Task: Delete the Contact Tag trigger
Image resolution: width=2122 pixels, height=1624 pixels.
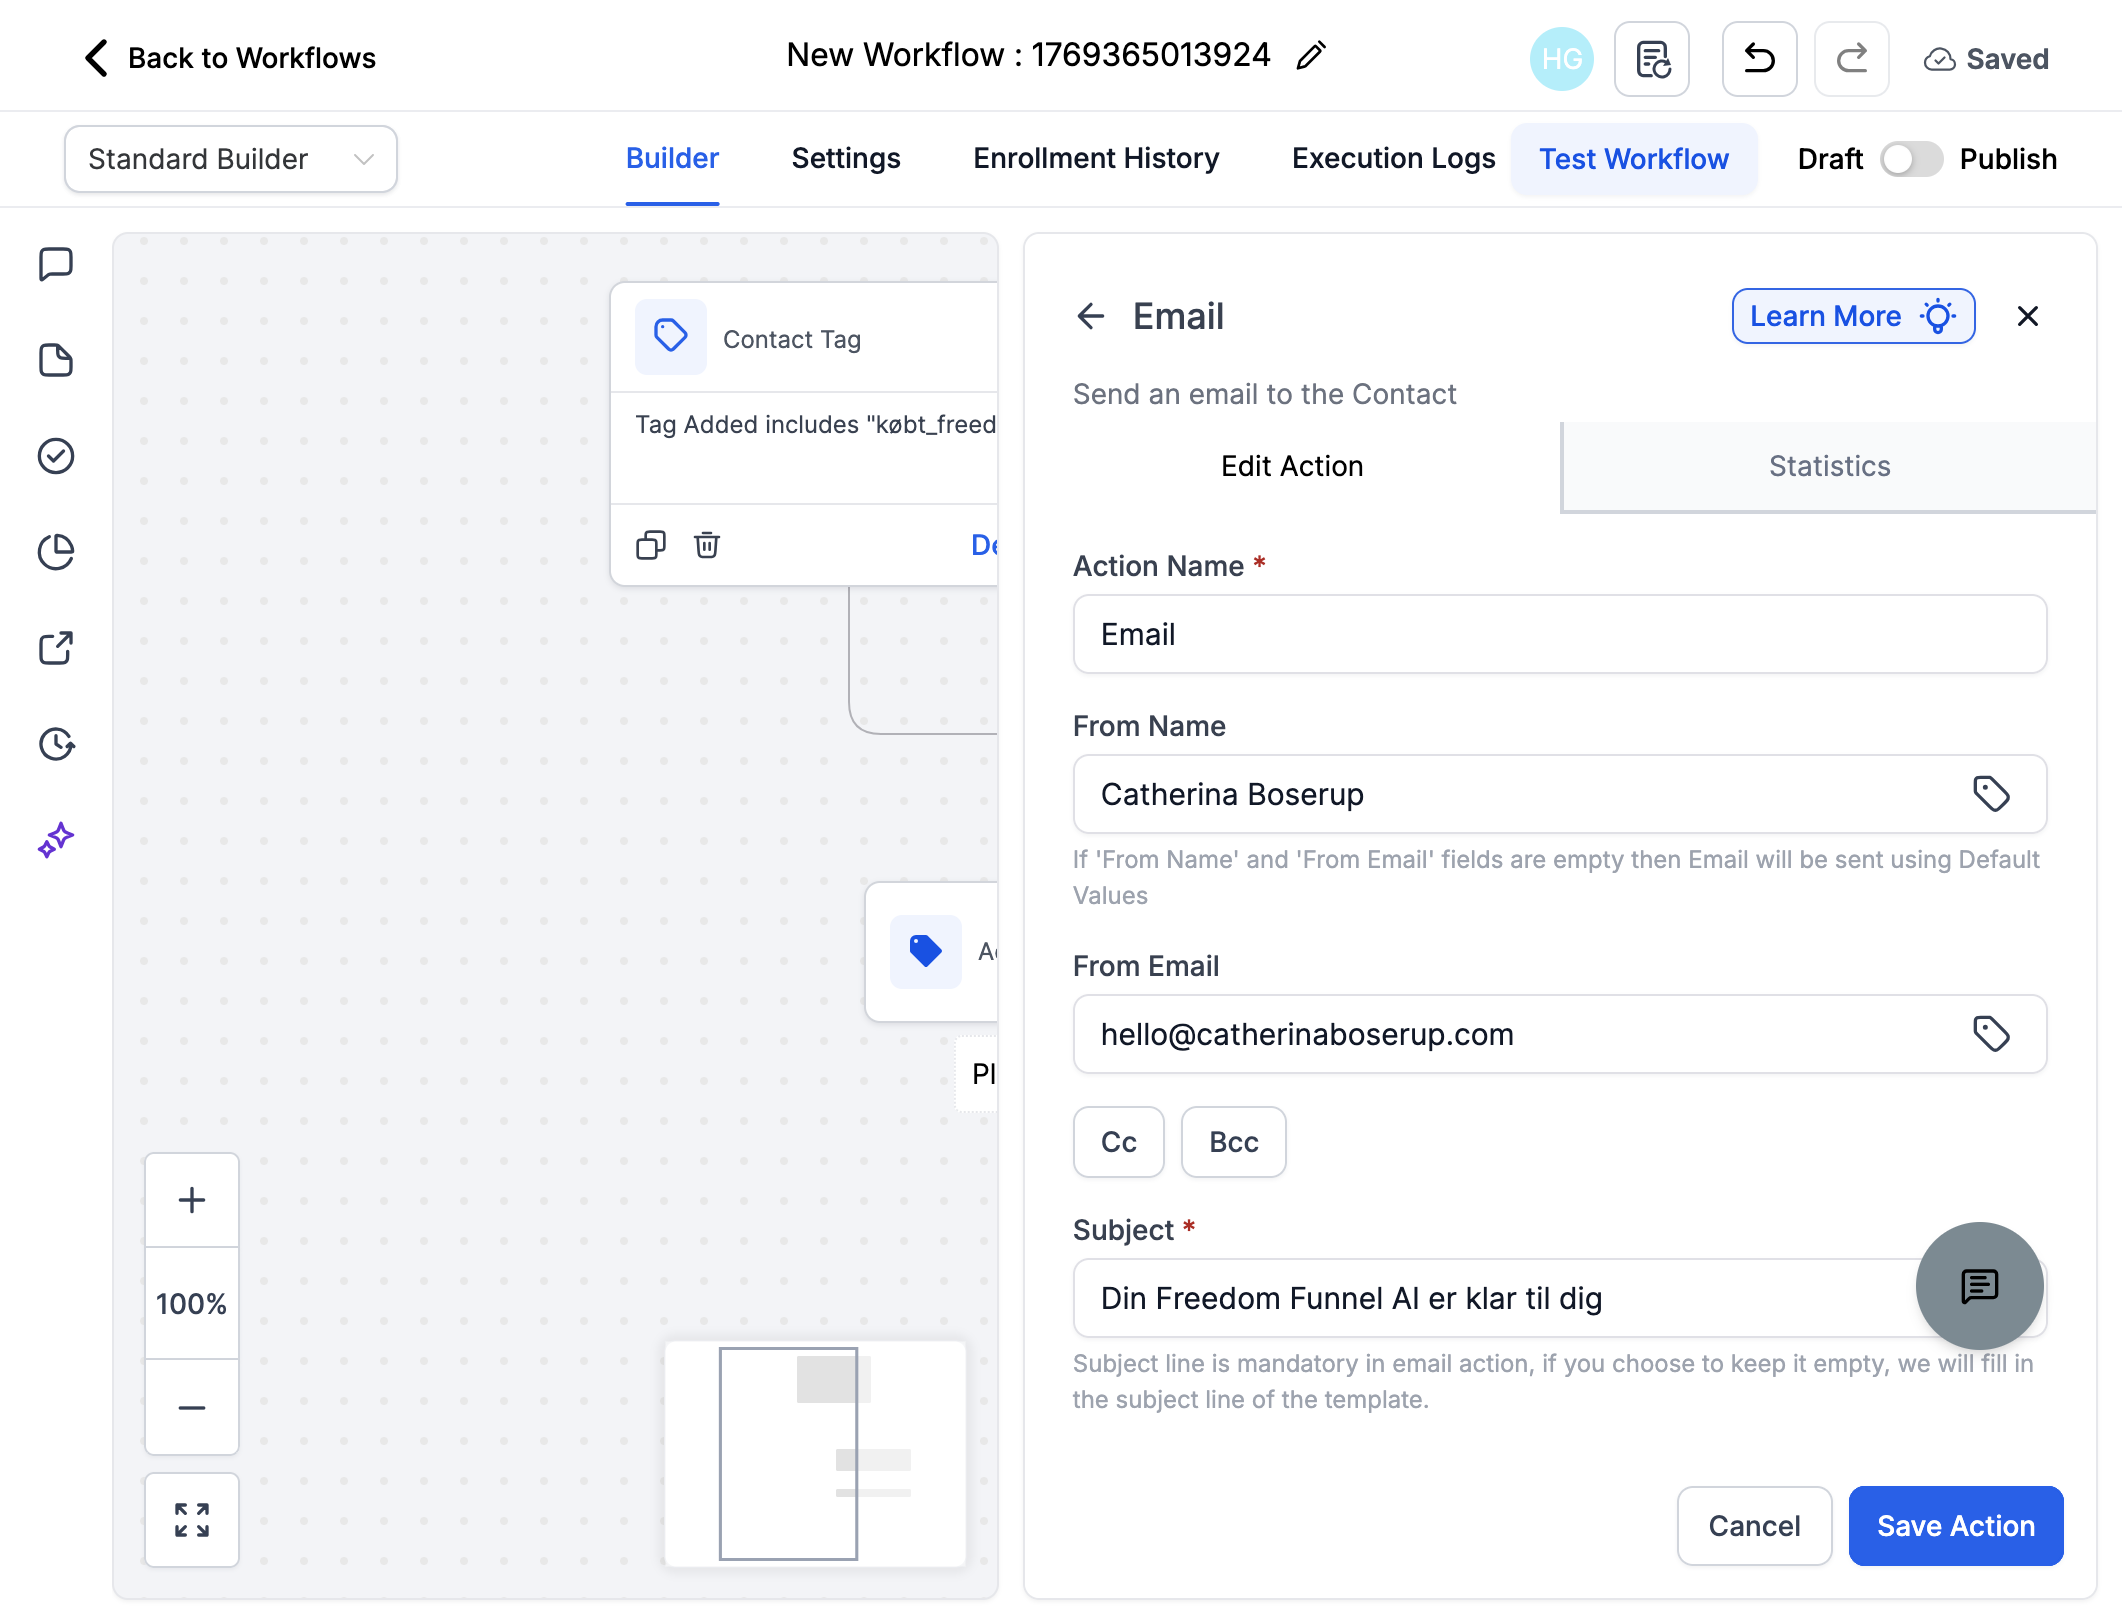Action: (707, 545)
